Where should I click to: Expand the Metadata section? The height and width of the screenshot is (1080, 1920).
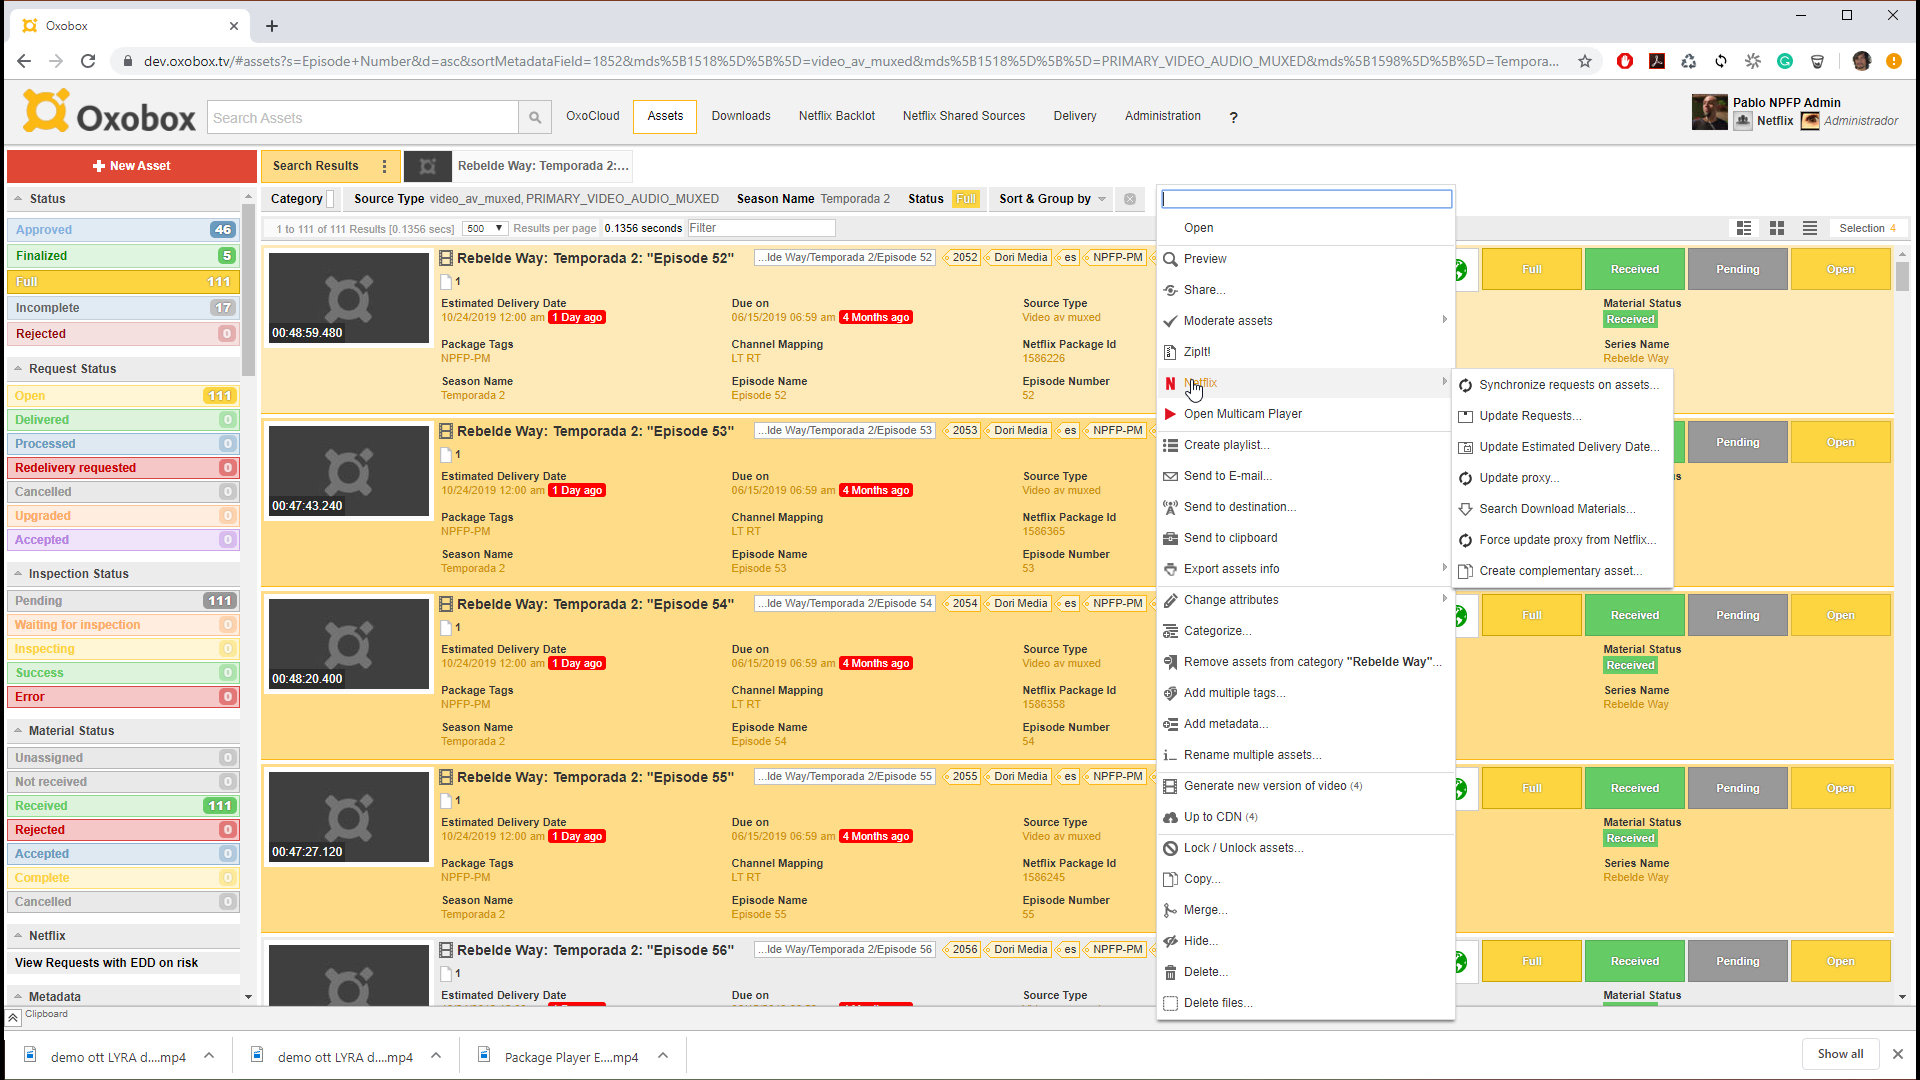point(18,997)
